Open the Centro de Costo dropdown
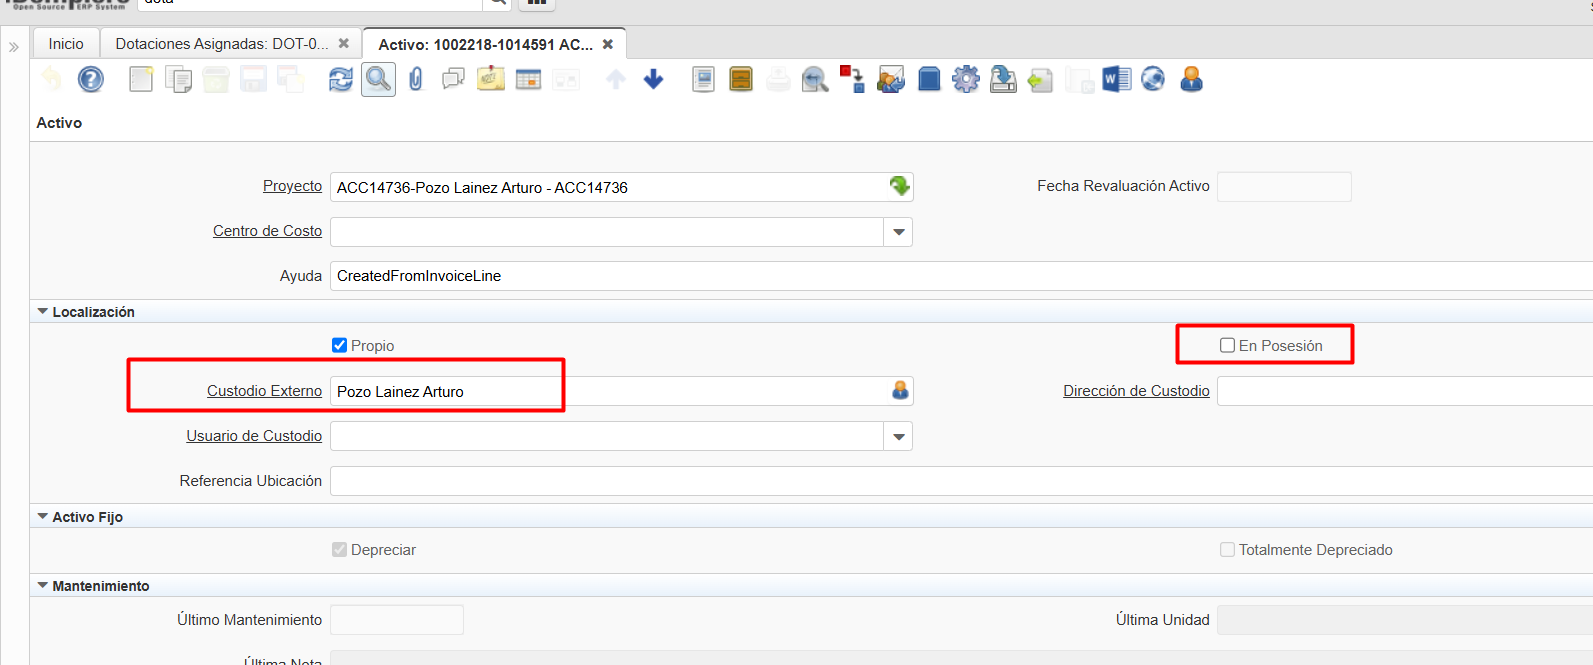 point(898,232)
